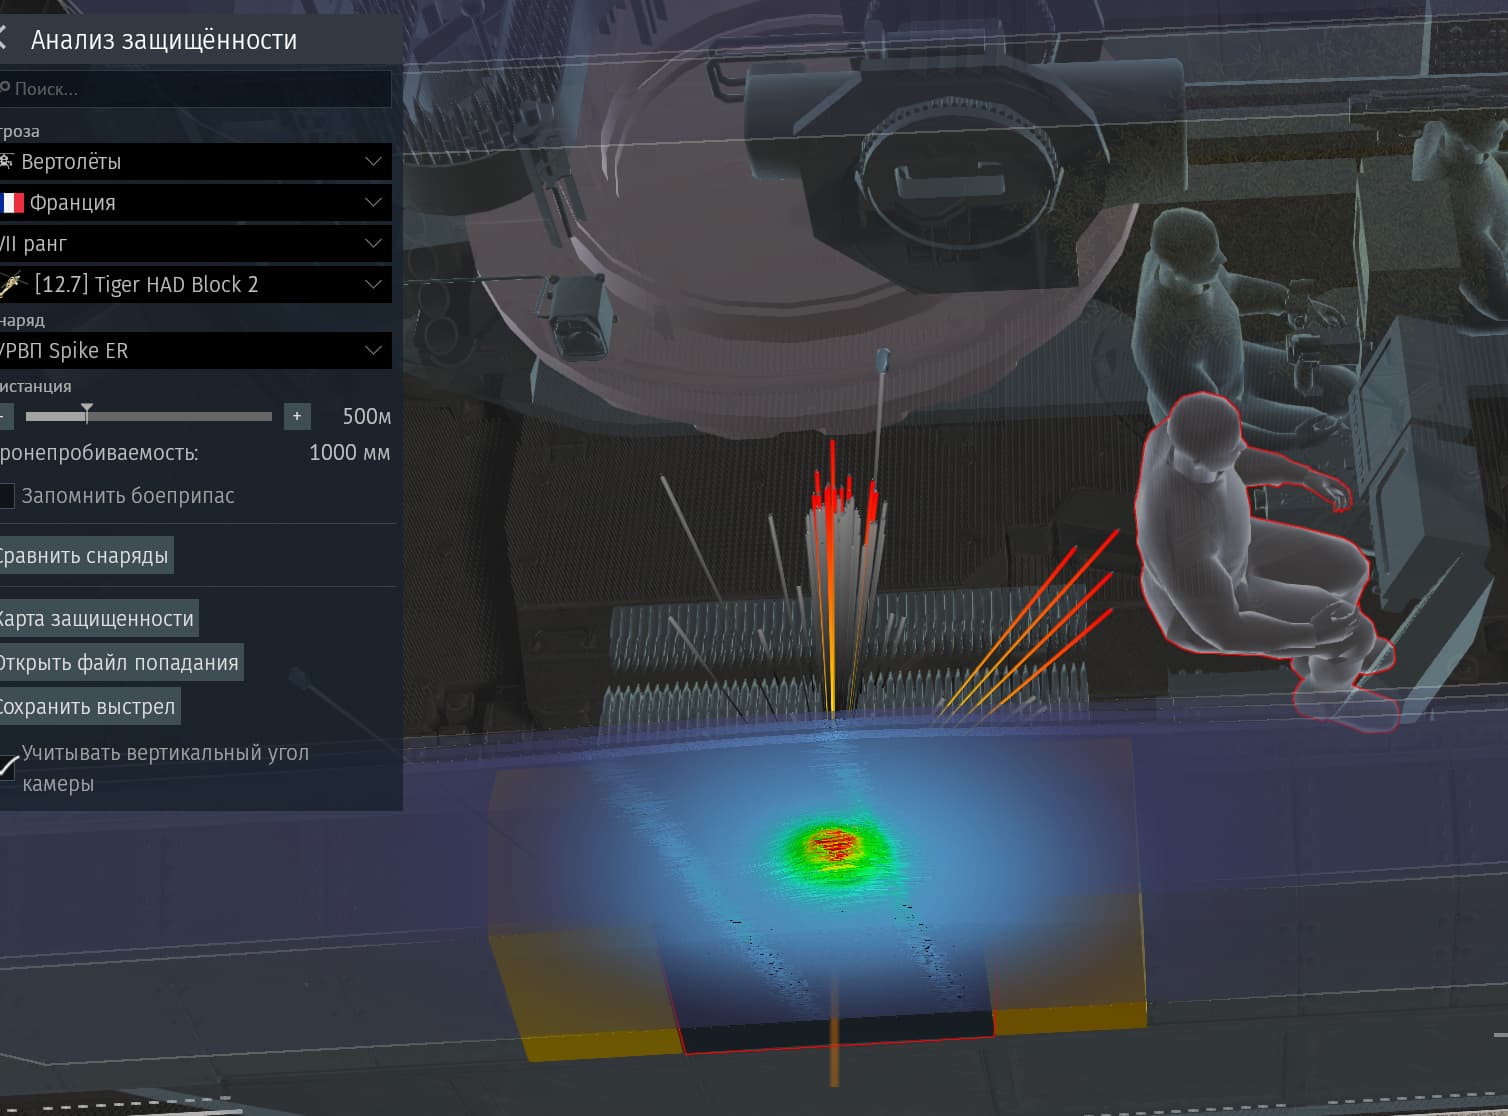Screen dimensions: 1508x1116
Task: Open the Tiger HAD Block 2 vehicle dropdown
Action: (x=195, y=285)
